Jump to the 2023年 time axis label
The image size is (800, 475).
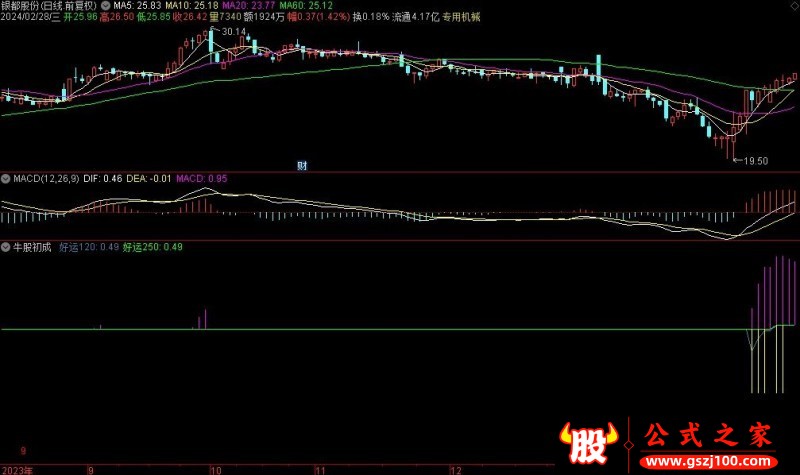pyautogui.click(x=19, y=468)
